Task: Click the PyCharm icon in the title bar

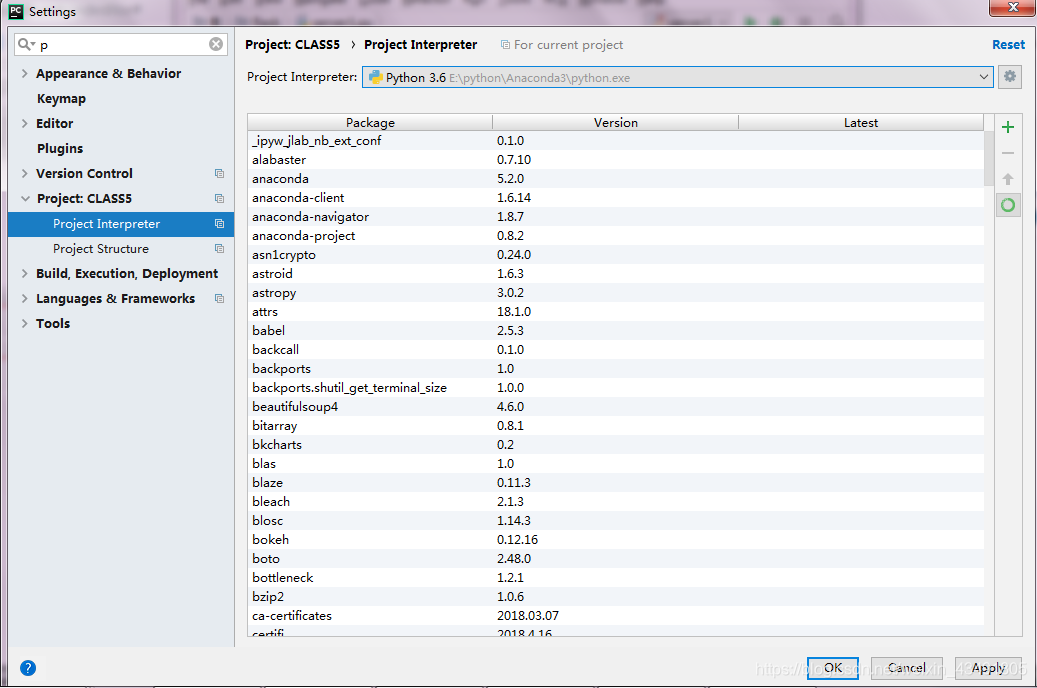Action: tap(16, 11)
